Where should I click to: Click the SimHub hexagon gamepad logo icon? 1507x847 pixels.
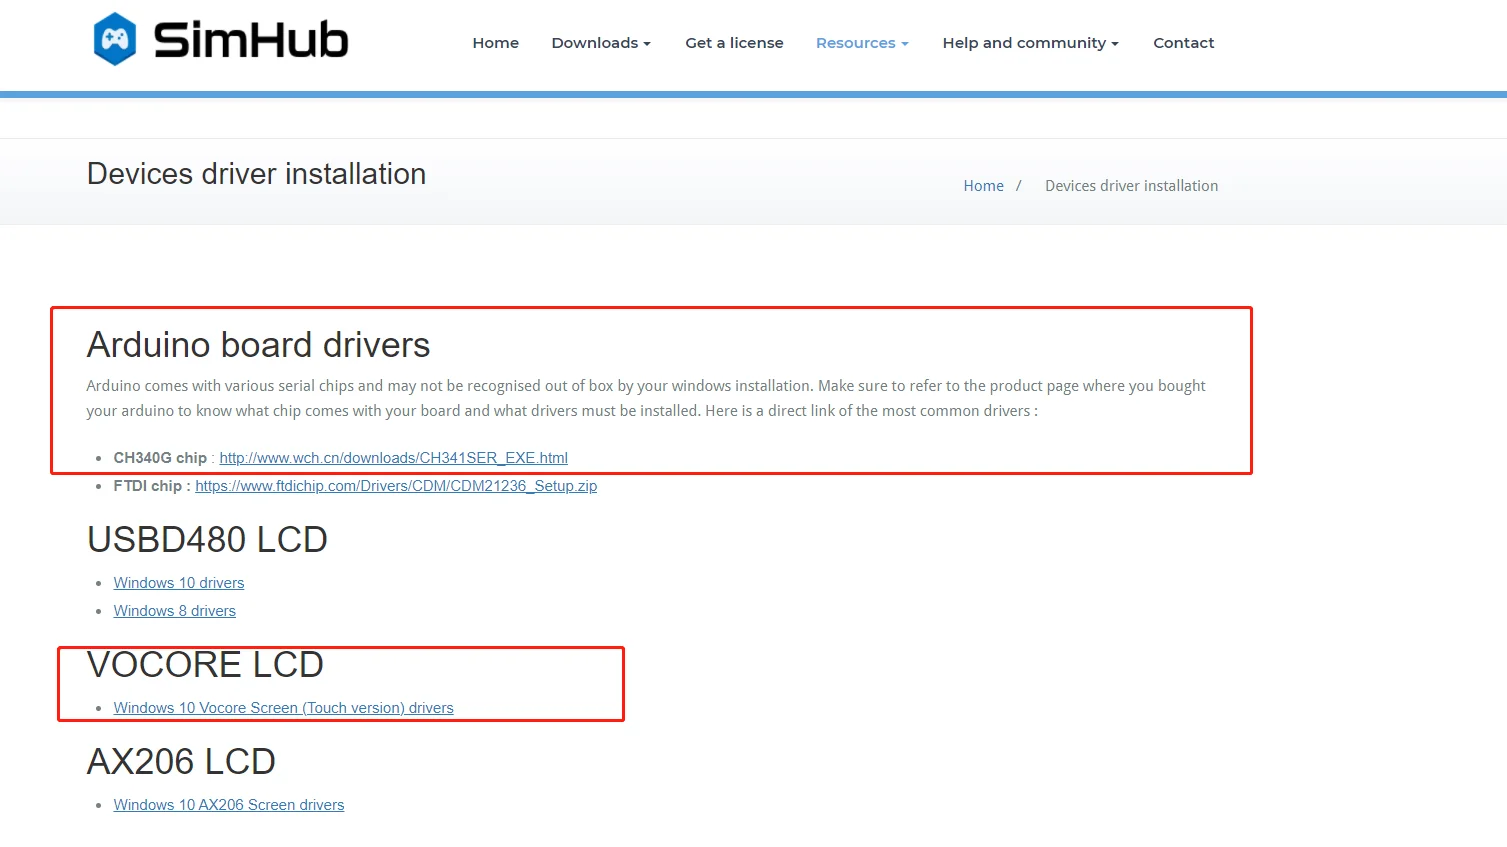[115, 40]
